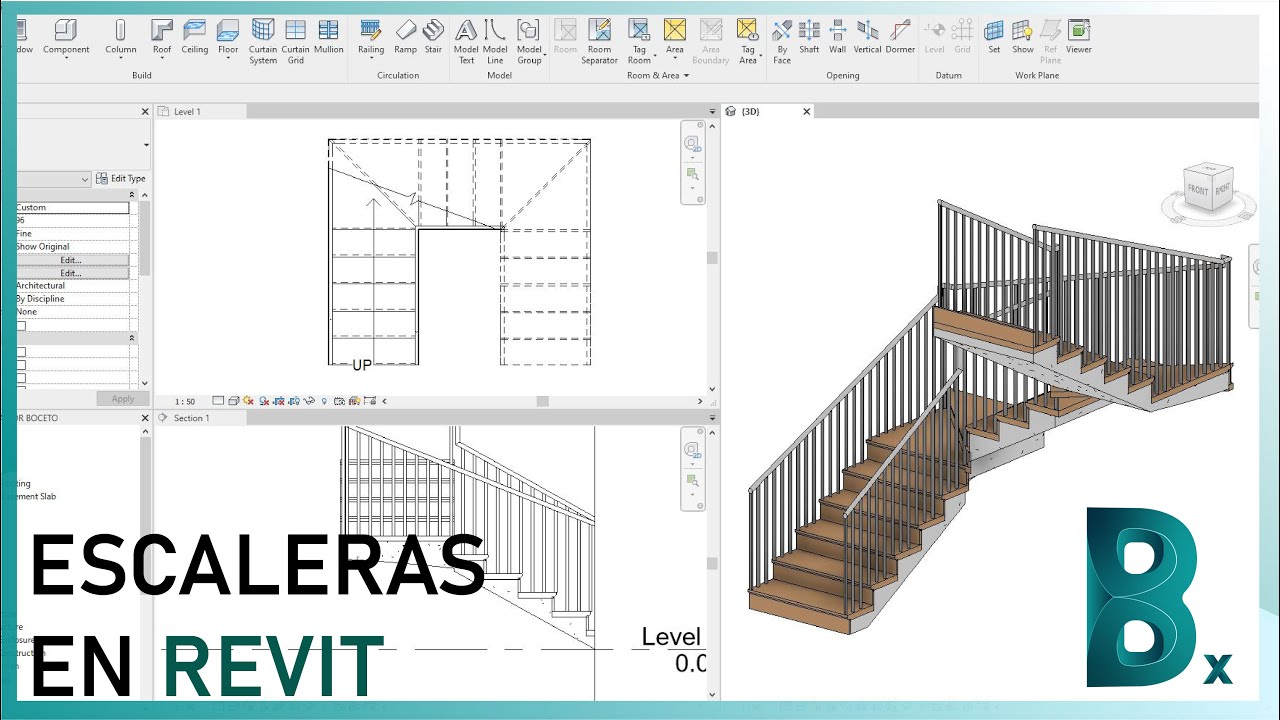Screen dimensions: 1280x720
Task: Click the 1 : 50 view scale
Action: (x=185, y=401)
